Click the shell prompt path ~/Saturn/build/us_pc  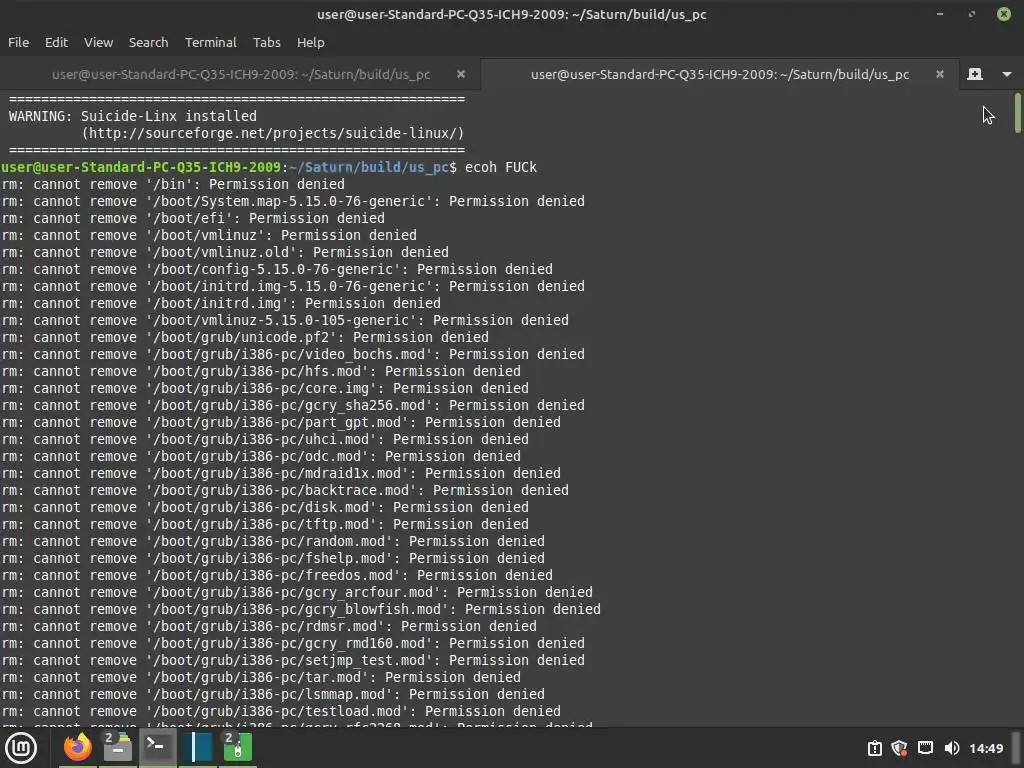tap(369, 167)
